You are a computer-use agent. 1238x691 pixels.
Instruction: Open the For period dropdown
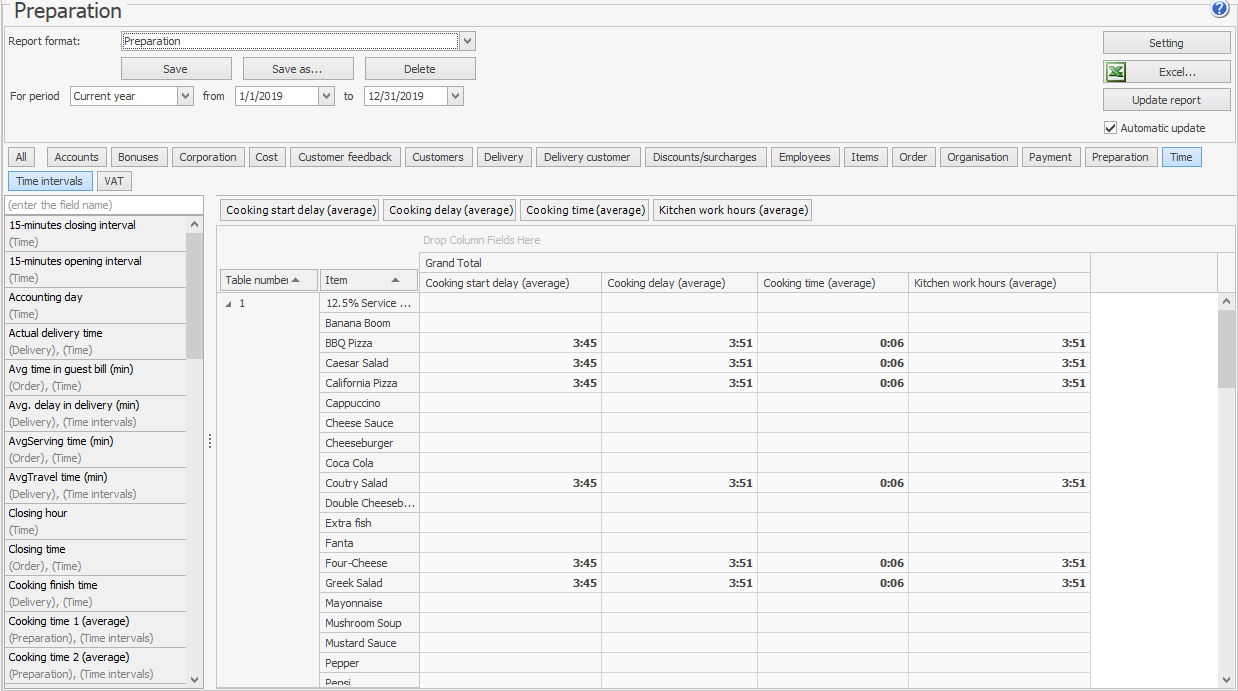185,96
